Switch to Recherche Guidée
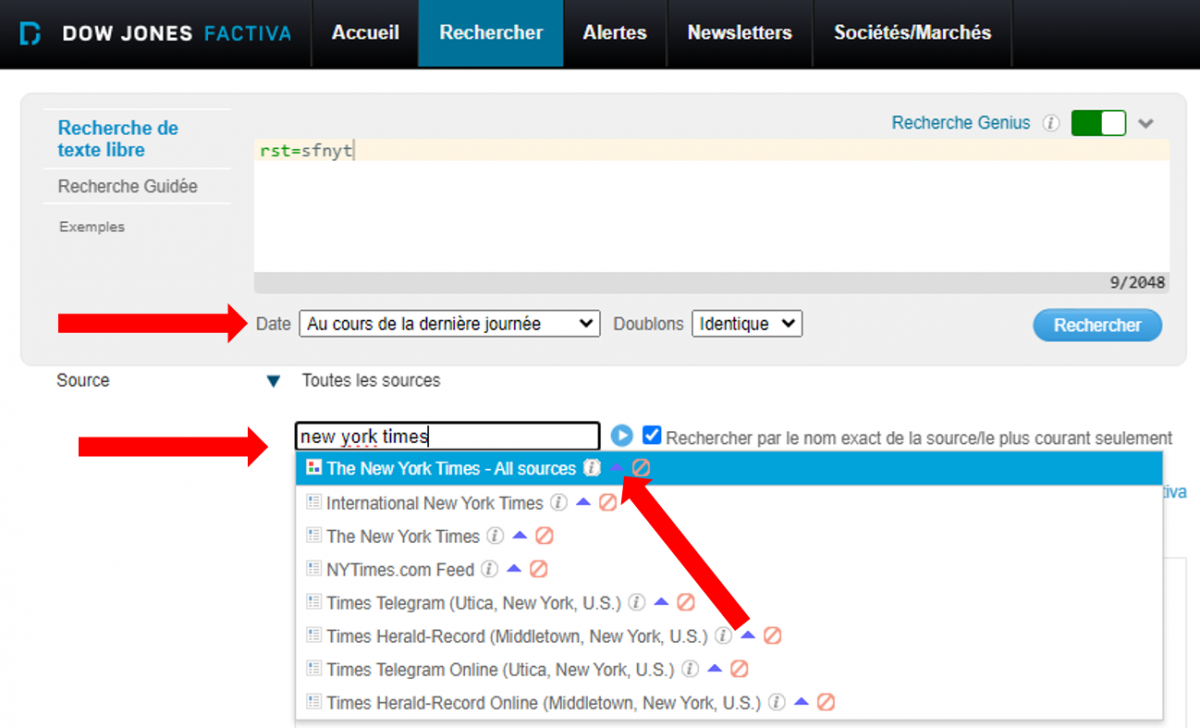1200x728 pixels. (128, 186)
